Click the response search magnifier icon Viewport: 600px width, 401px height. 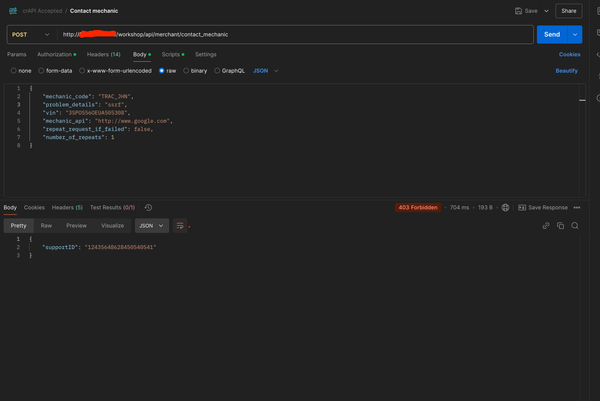click(x=575, y=226)
